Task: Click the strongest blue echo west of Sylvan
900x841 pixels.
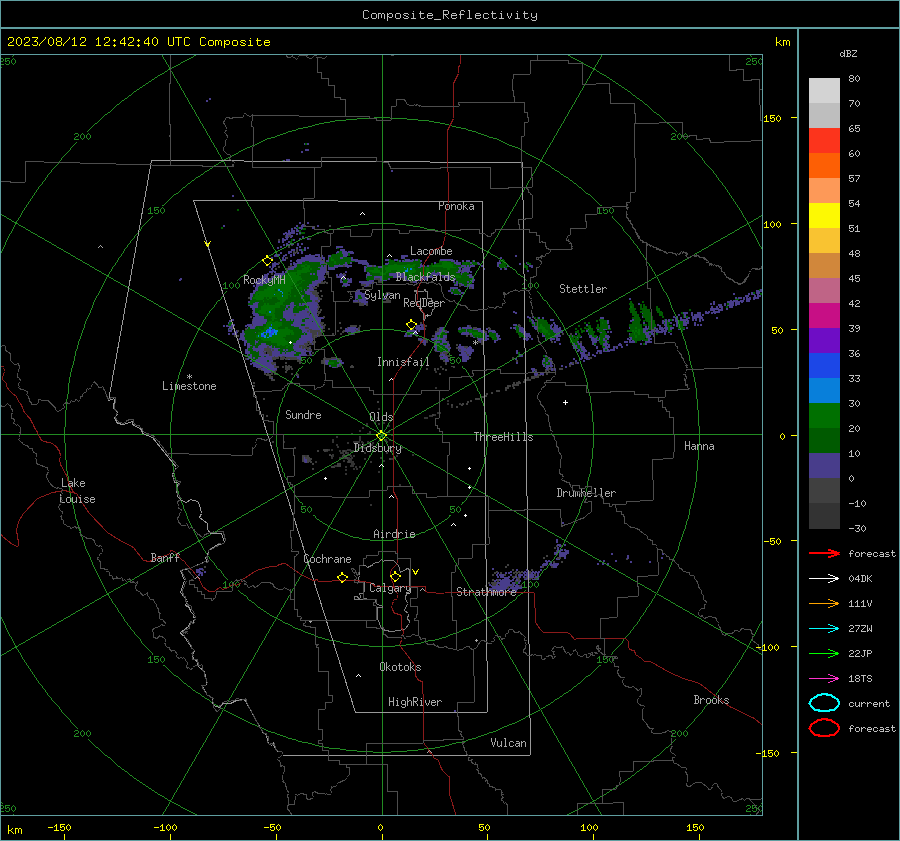Action: (269, 332)
